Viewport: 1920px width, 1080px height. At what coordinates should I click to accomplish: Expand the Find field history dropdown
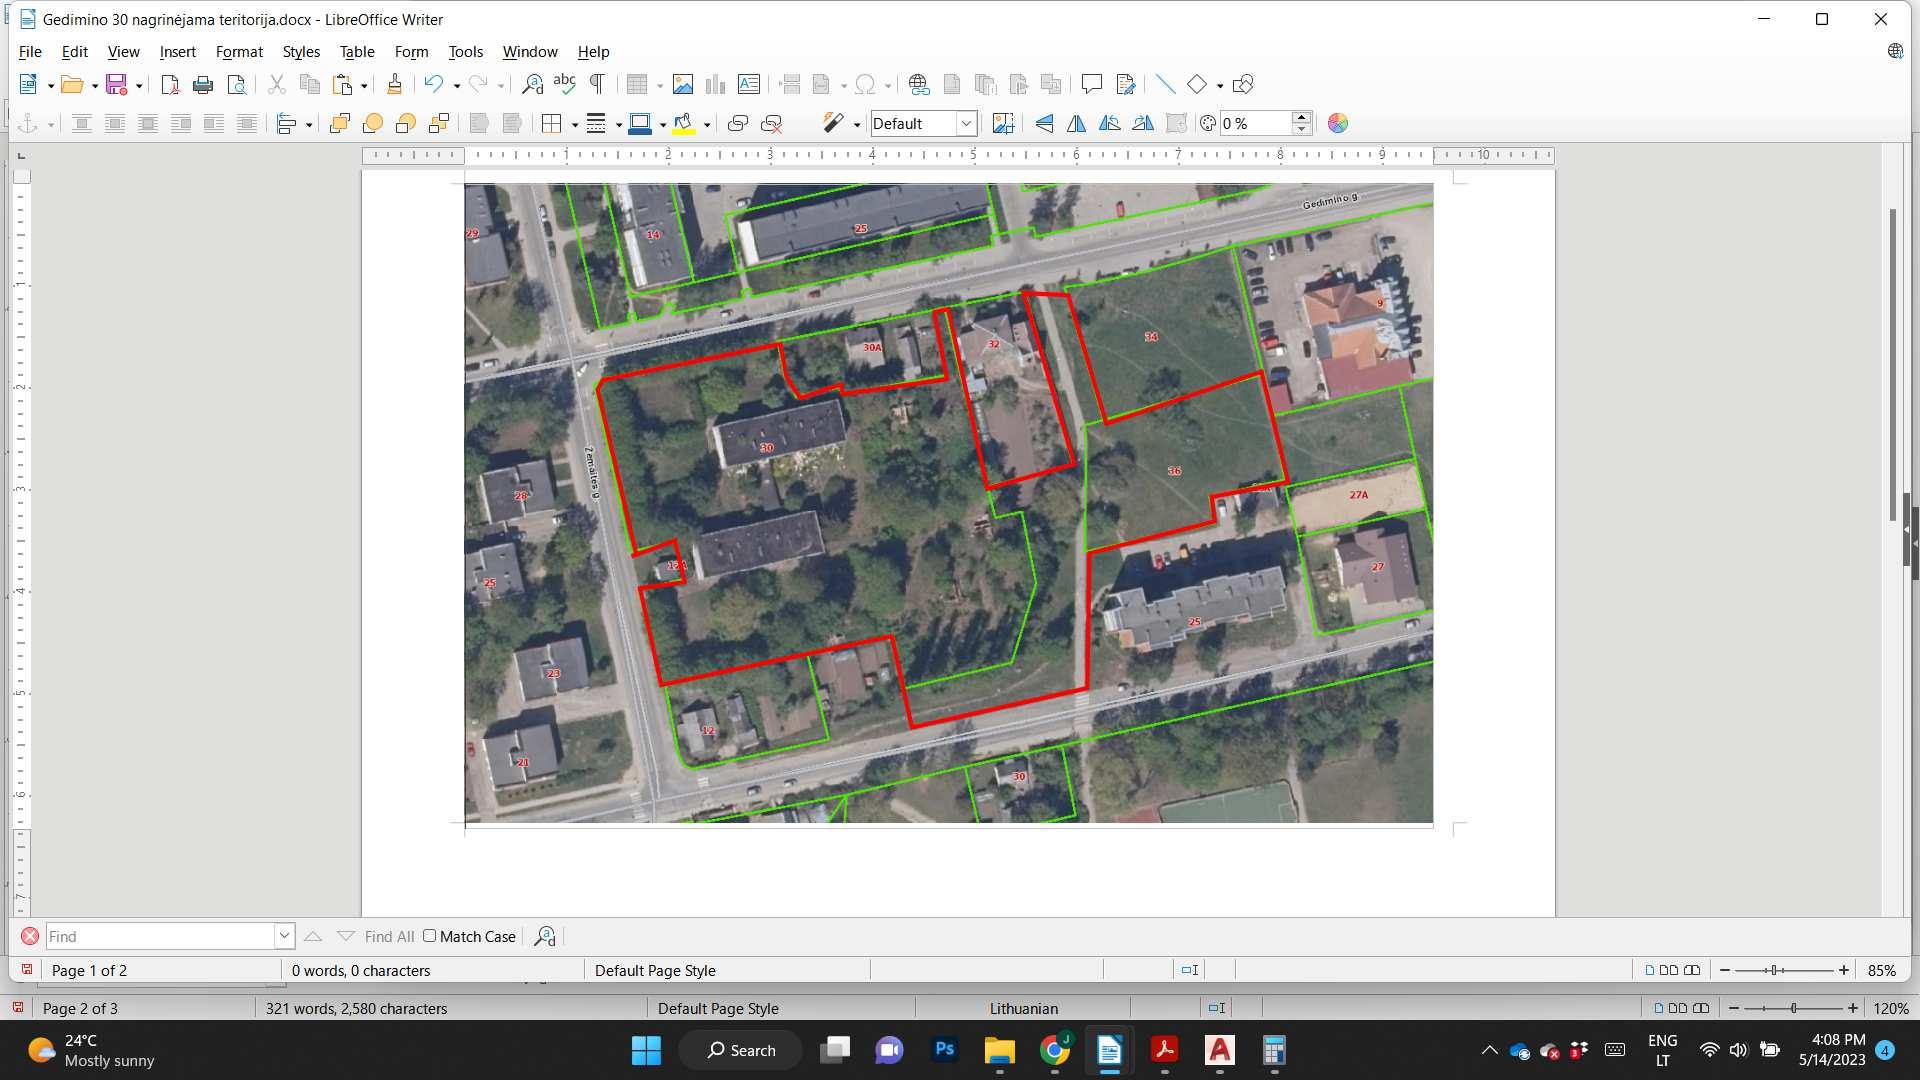coord(284,936)
